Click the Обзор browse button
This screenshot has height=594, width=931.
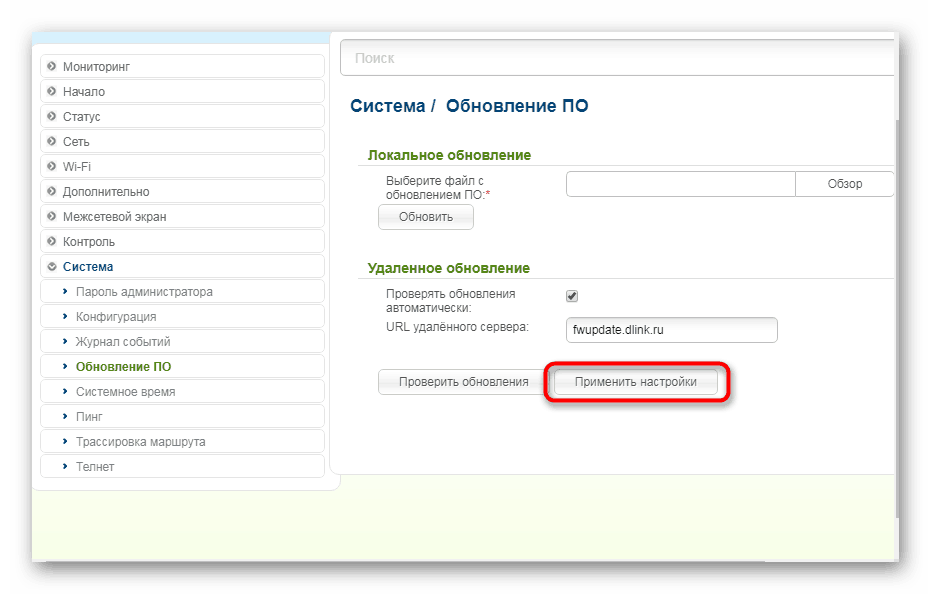(844, 184)
